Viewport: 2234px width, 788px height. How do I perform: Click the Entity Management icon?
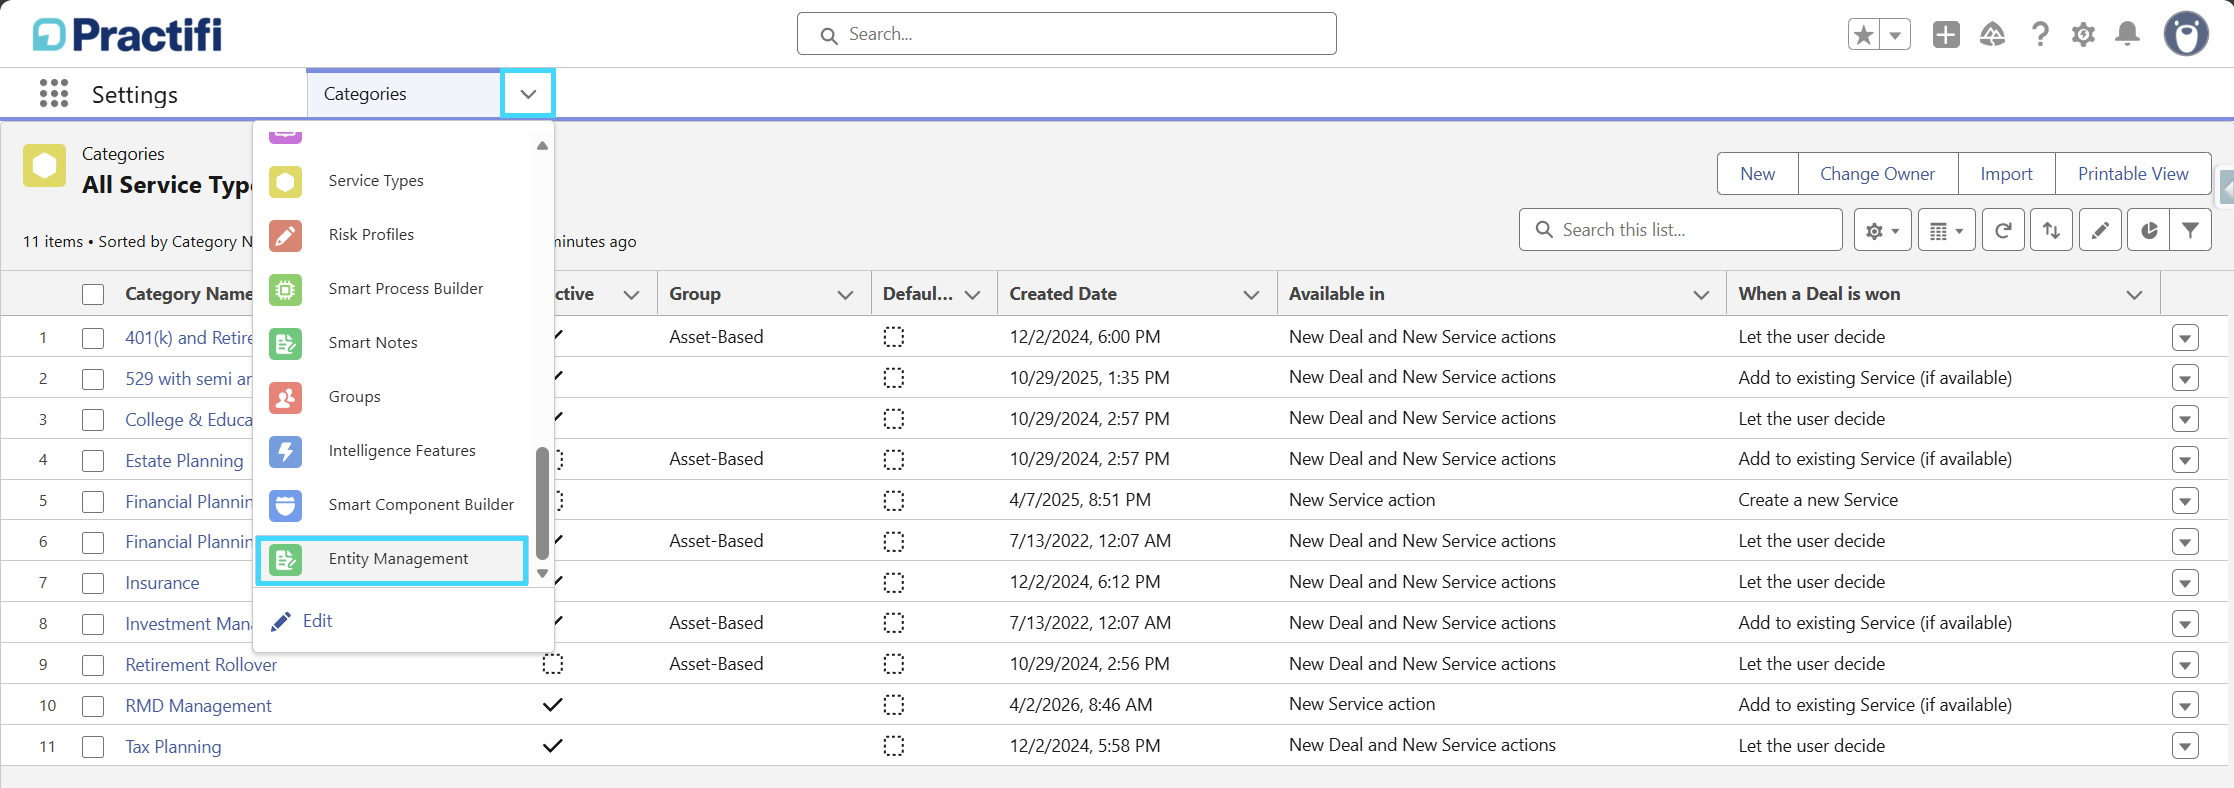coord(285,559)
